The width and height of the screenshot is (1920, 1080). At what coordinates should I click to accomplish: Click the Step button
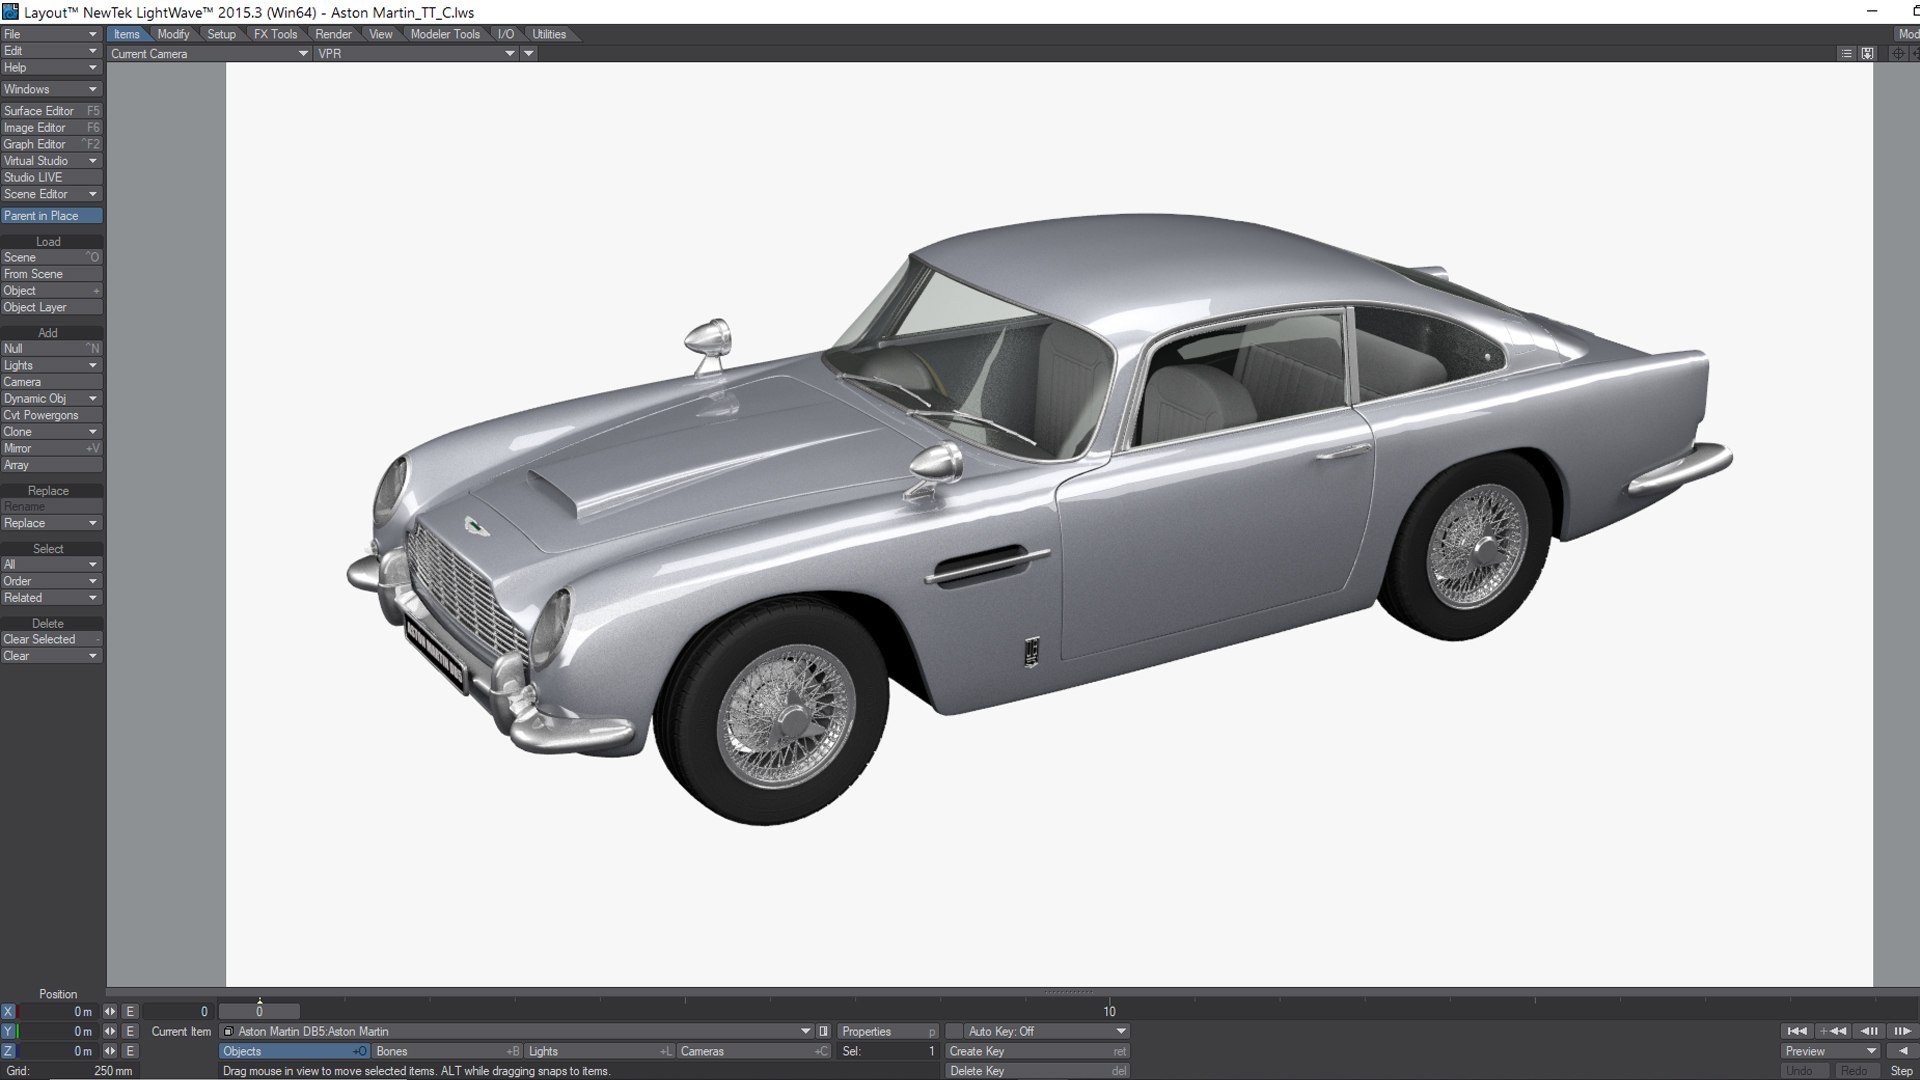click(x=1901, y=1071)
